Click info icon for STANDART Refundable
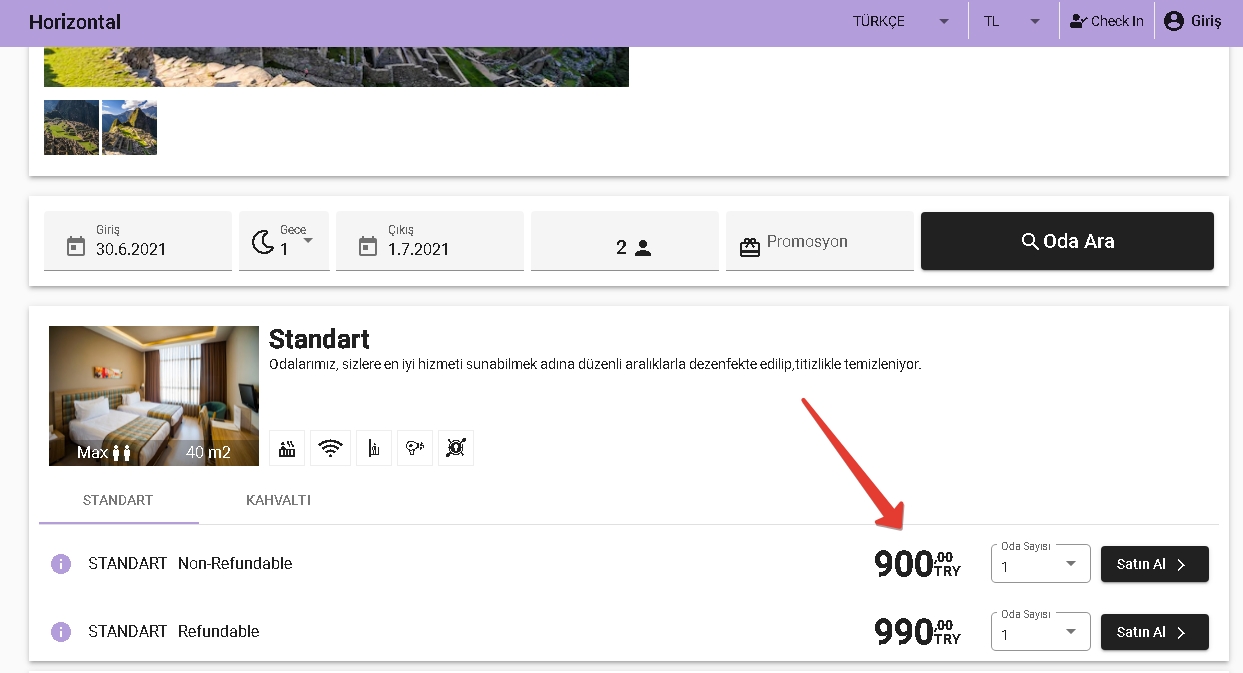1243x673 pixels. point(61,632)
